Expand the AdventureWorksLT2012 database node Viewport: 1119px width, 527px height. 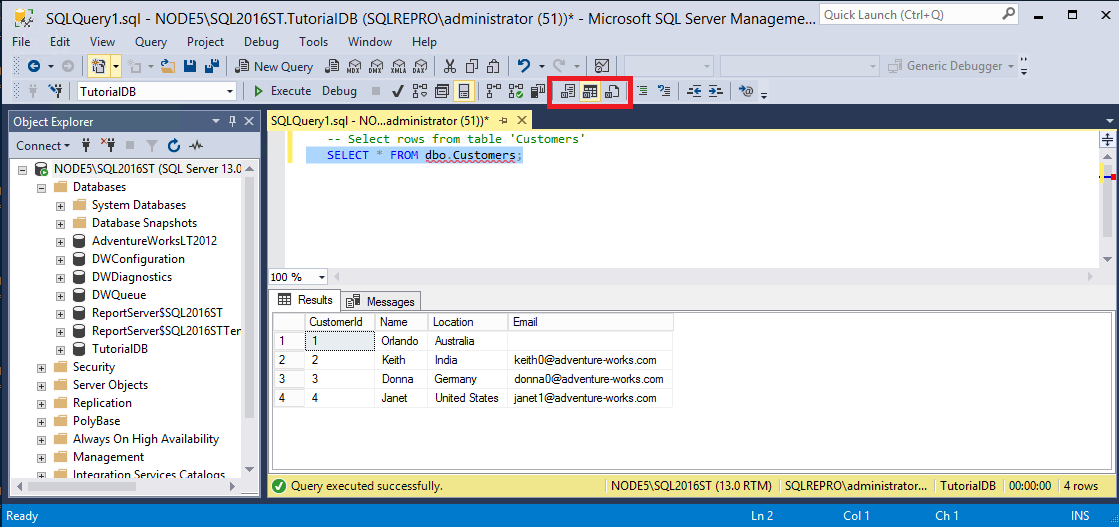point(60,241)
